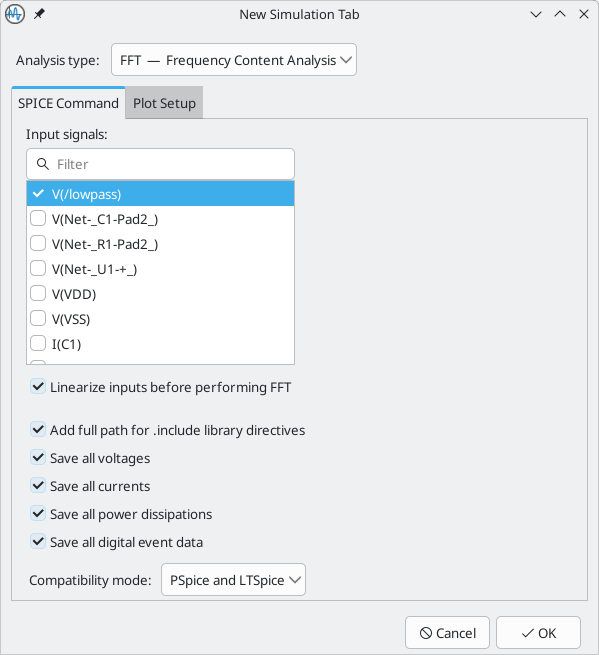Click the search magnifier icon in Filter
Screen dimensions: 599x655
point(43,164)
